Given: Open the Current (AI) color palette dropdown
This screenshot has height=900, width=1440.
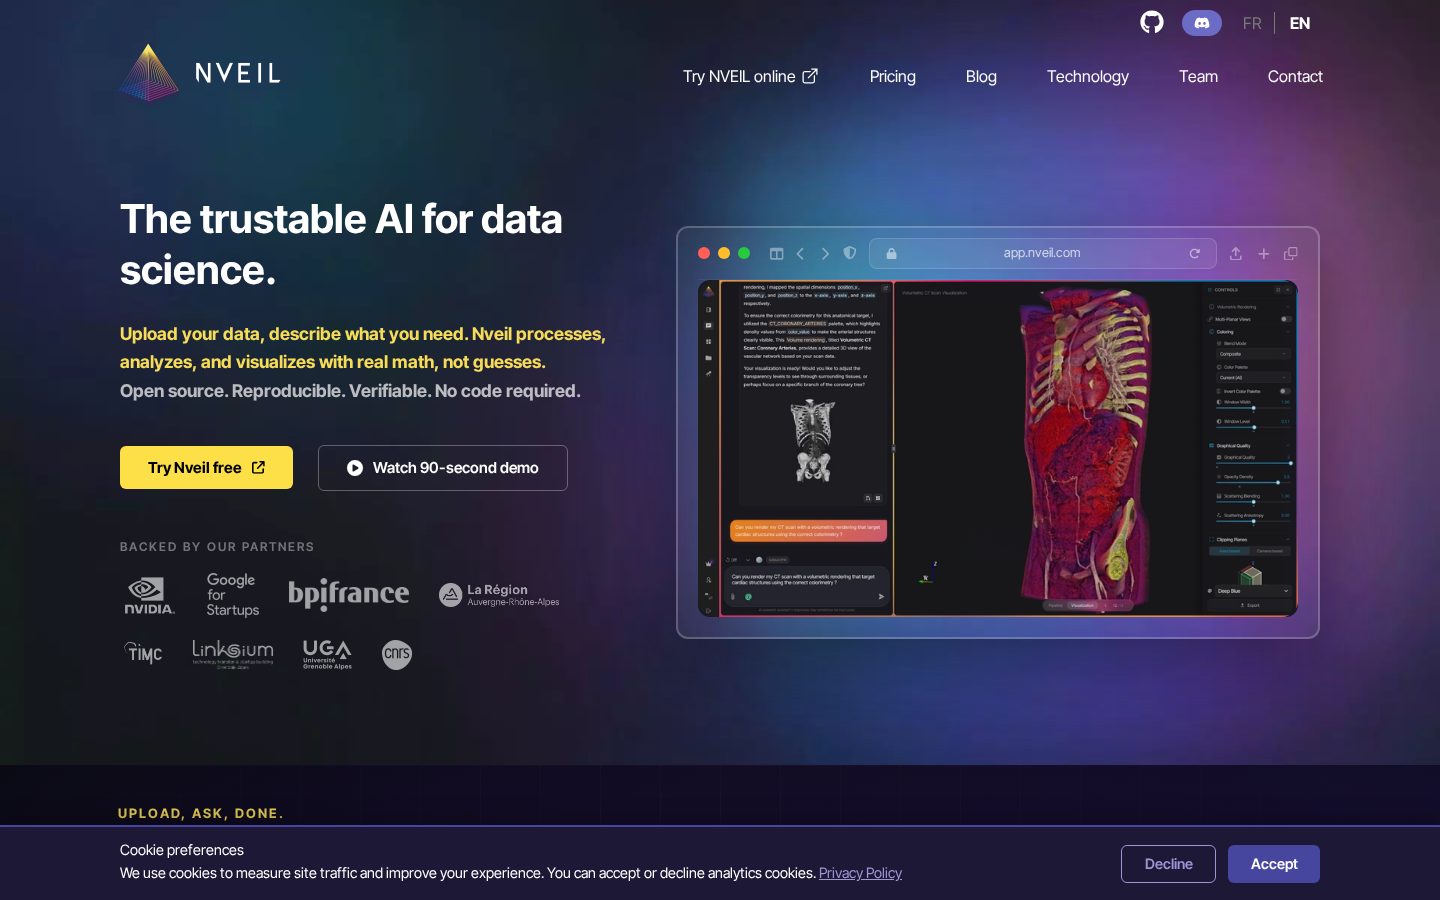Looking at the screenshot, I should (1254, 378).
